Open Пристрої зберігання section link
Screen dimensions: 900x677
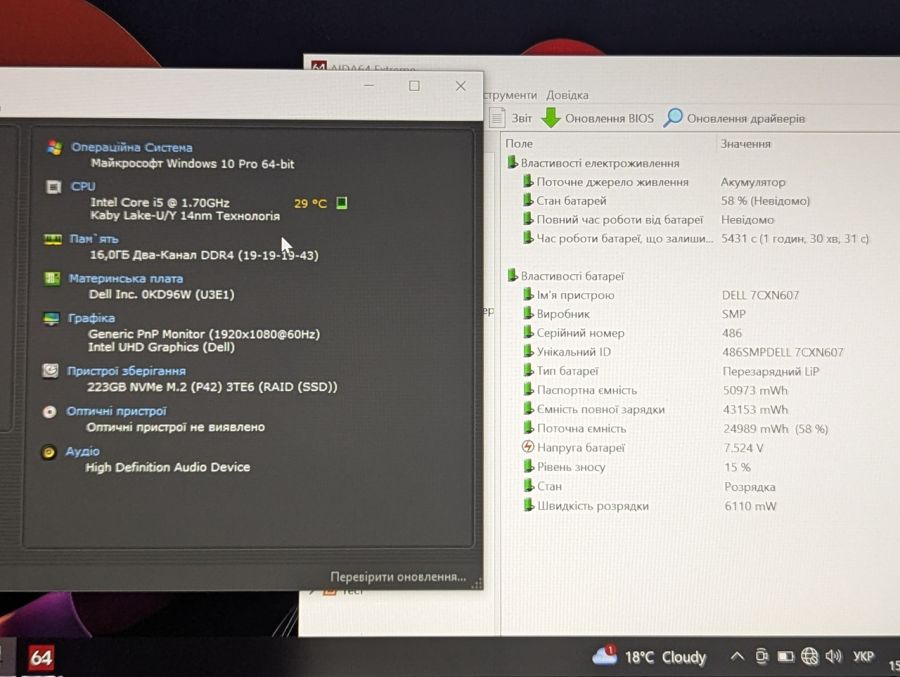coord(126,371)
